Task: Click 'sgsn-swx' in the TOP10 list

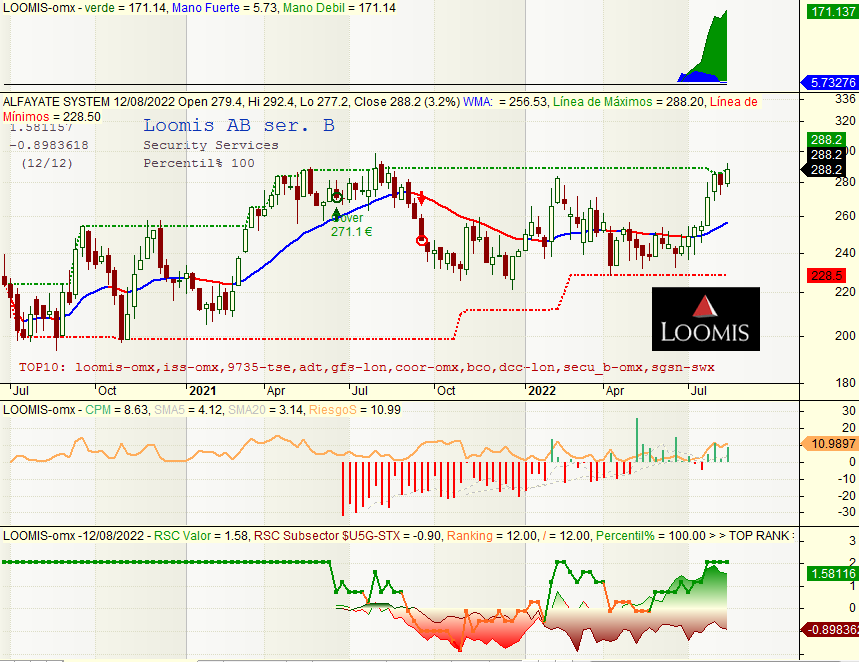Action: 683,367
